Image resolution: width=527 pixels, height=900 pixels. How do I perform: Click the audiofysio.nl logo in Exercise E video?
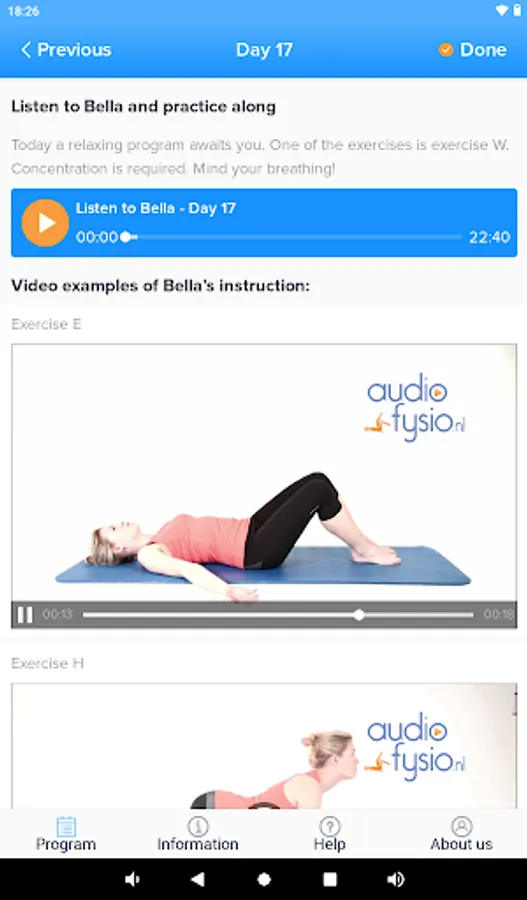415,408
